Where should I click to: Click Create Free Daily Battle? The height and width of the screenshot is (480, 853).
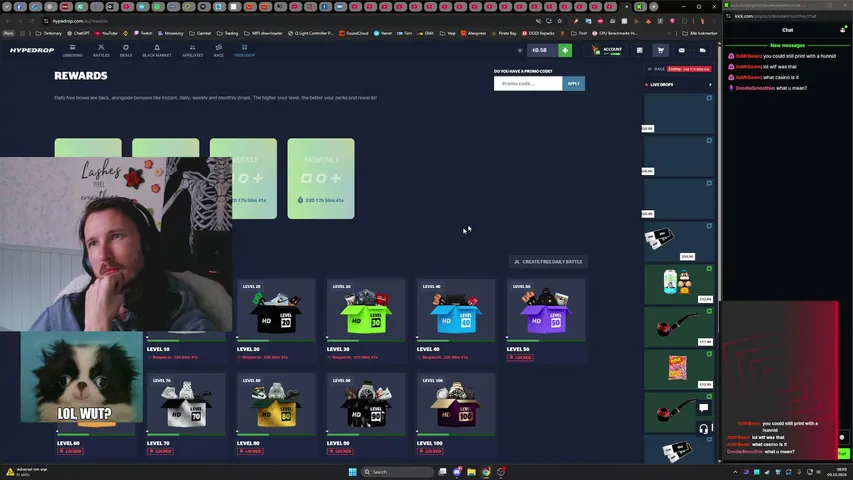pyautogui.click(x=548, y=262)
